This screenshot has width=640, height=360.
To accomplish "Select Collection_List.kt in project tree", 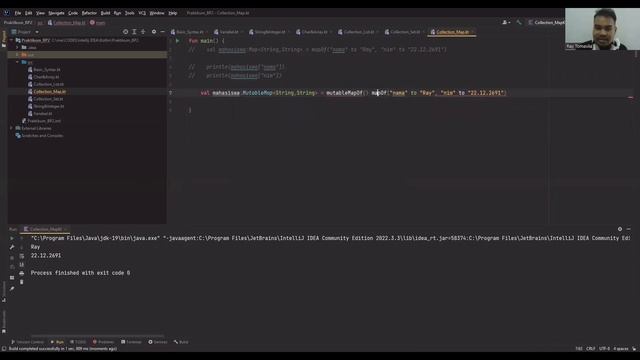I will coord(46,84).
